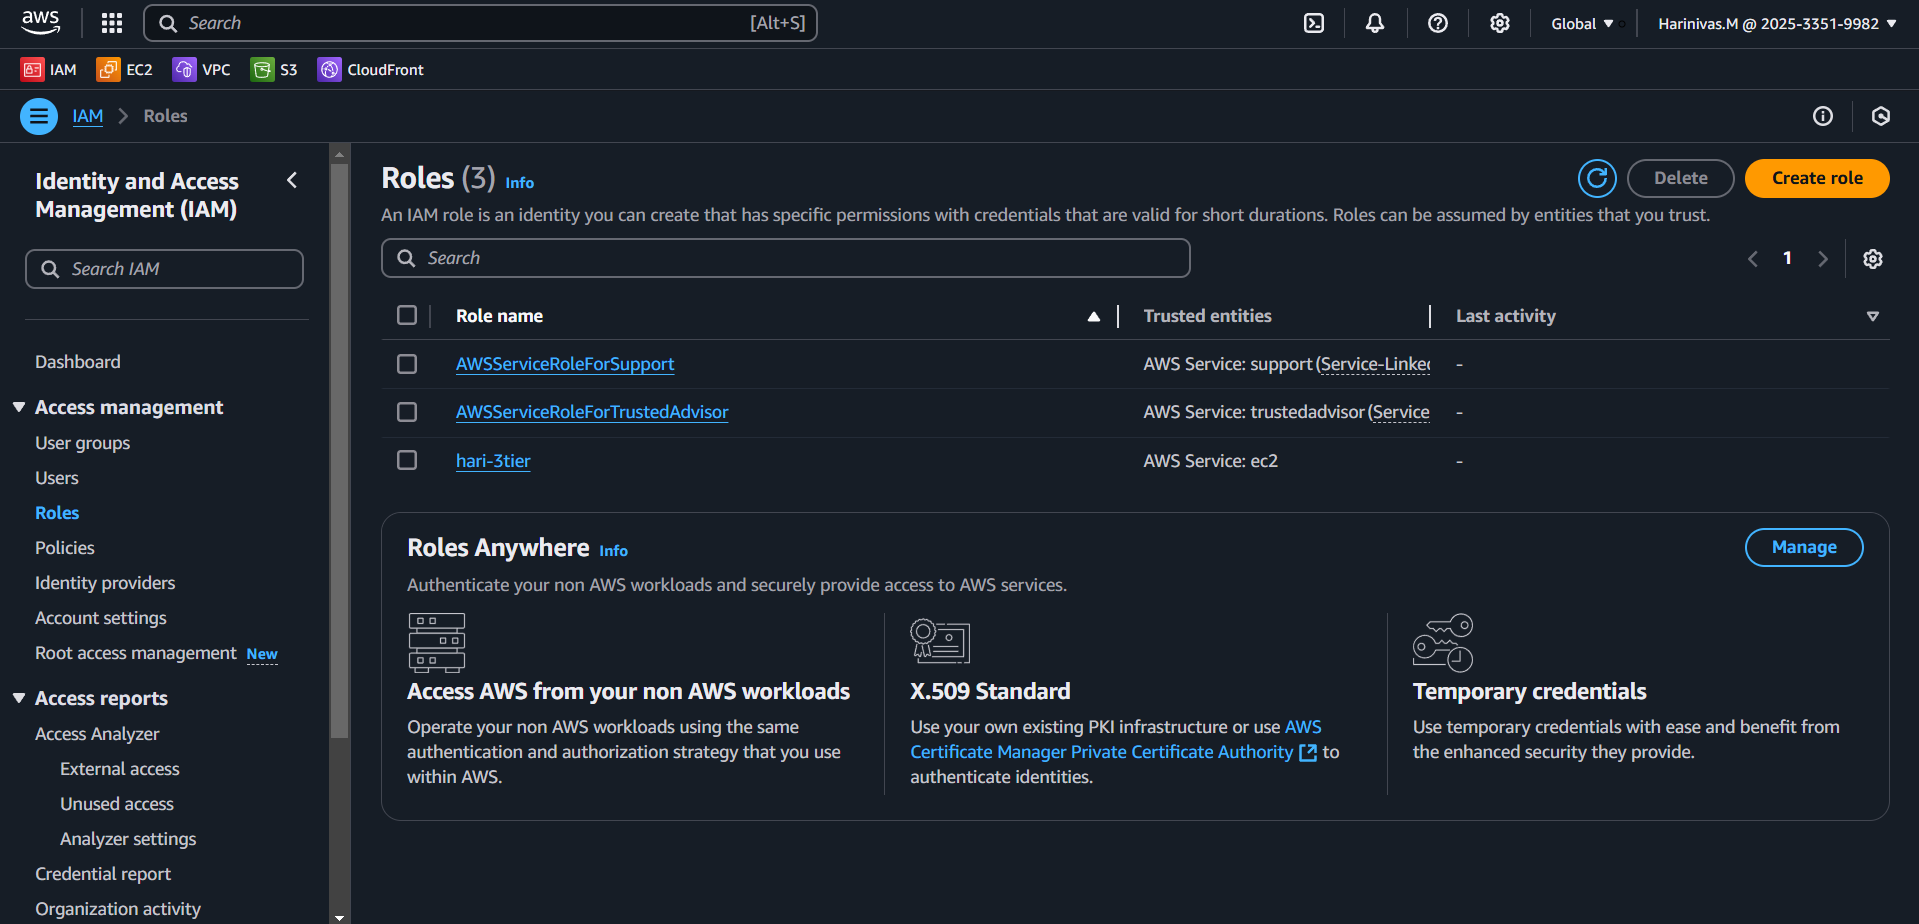Open roles table preferences gear
This screenshot has width=1919, height=924.
tap(1873, 259)
